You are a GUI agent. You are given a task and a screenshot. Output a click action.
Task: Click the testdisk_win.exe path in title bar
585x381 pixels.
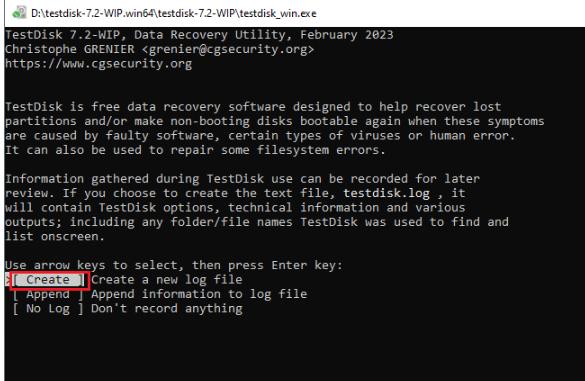[174, 13]
